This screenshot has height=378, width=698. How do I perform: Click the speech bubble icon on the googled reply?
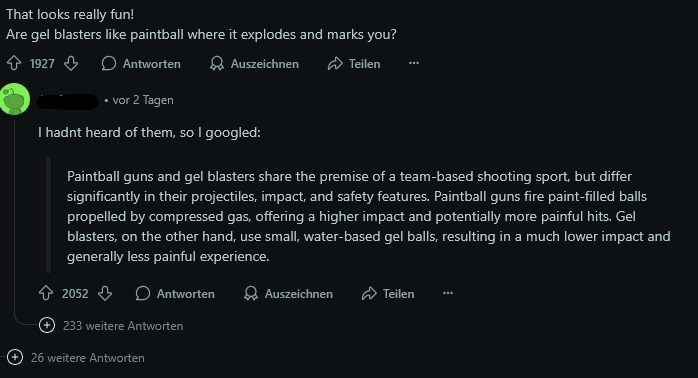click(x=142, y=293)
